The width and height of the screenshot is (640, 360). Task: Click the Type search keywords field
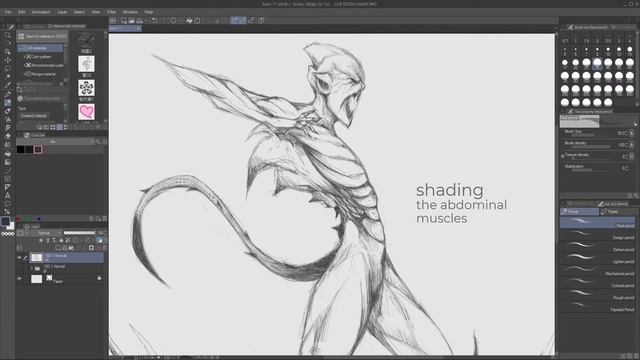tap(42, 98)
